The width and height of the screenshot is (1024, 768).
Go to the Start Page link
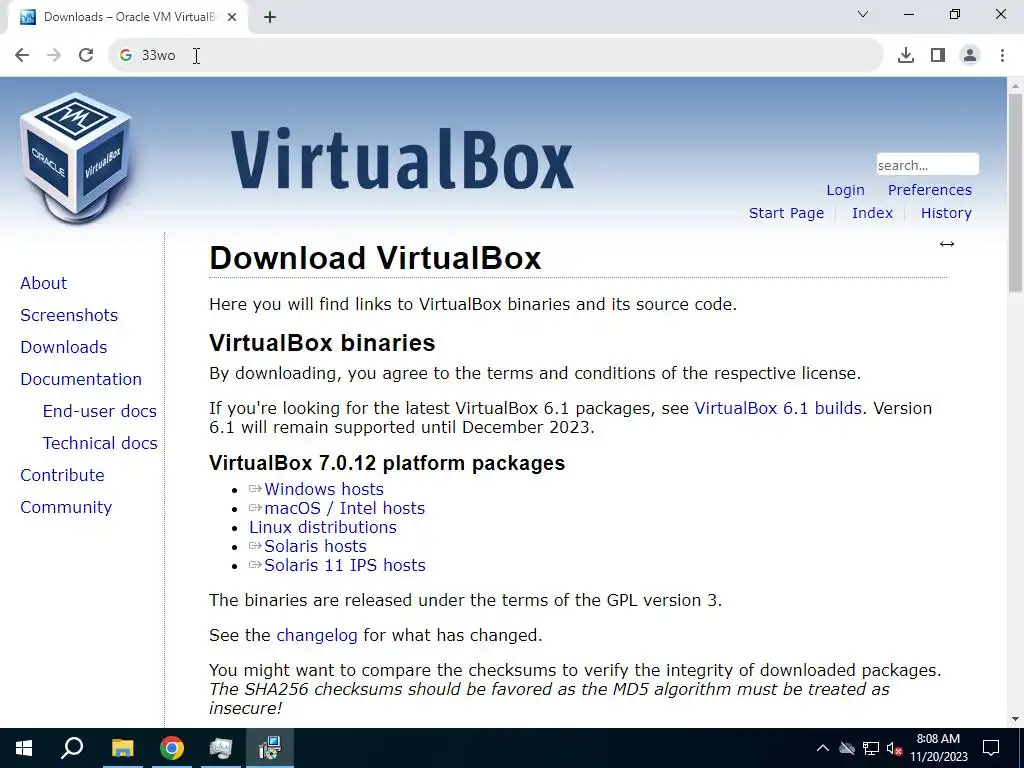coord(786,213)
